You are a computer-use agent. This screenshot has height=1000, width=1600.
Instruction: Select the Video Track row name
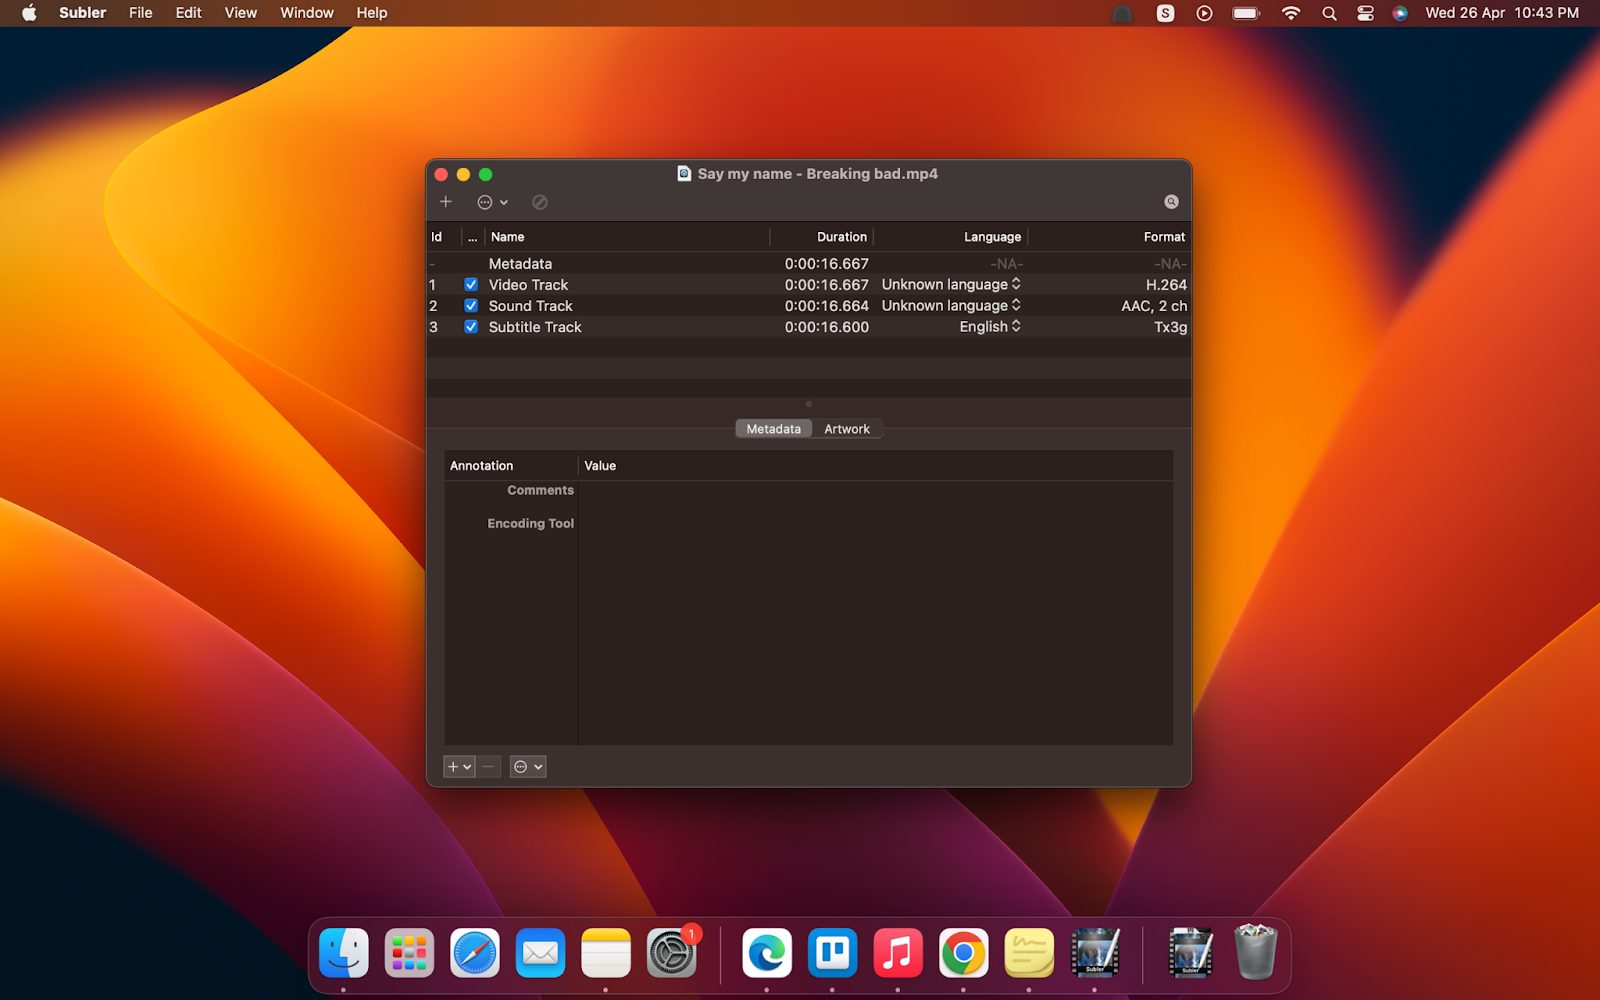pos(528,285)
